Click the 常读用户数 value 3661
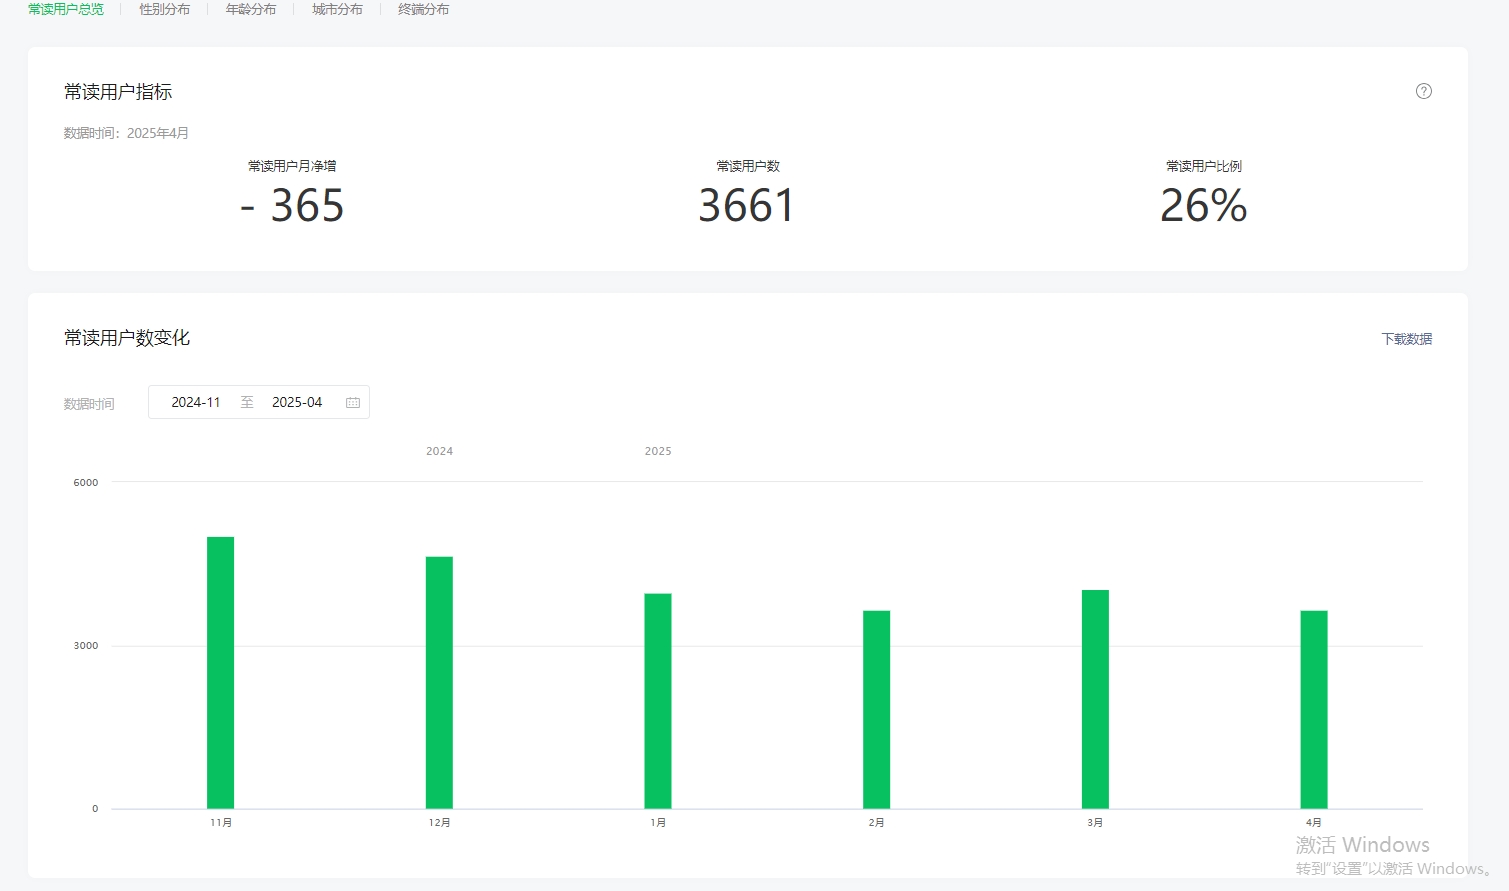The width and height of the screenshot is (1509, 891). [747, 206]
